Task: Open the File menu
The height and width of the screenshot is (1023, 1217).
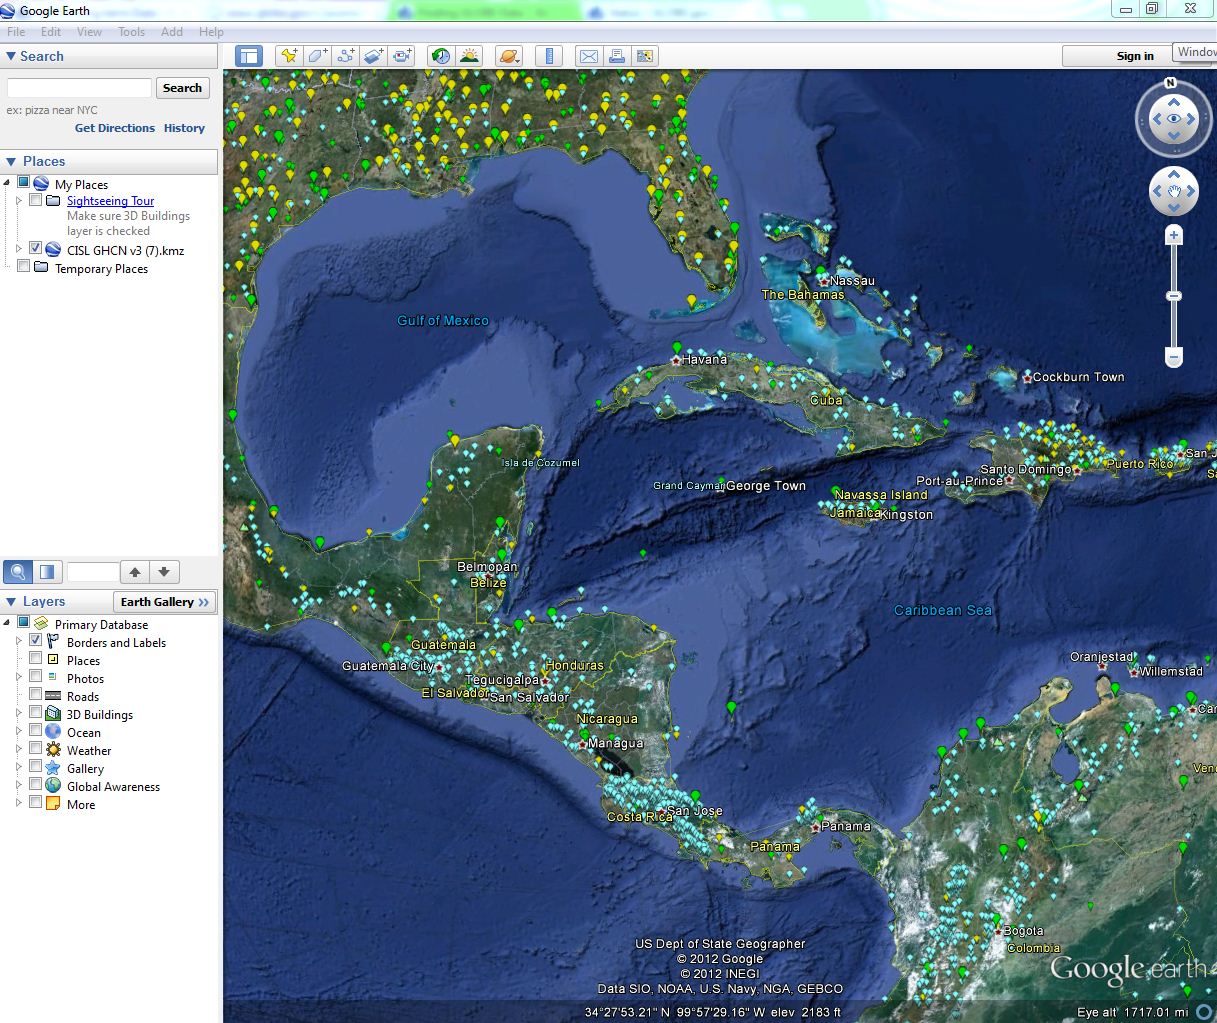Action: (16, 32)
